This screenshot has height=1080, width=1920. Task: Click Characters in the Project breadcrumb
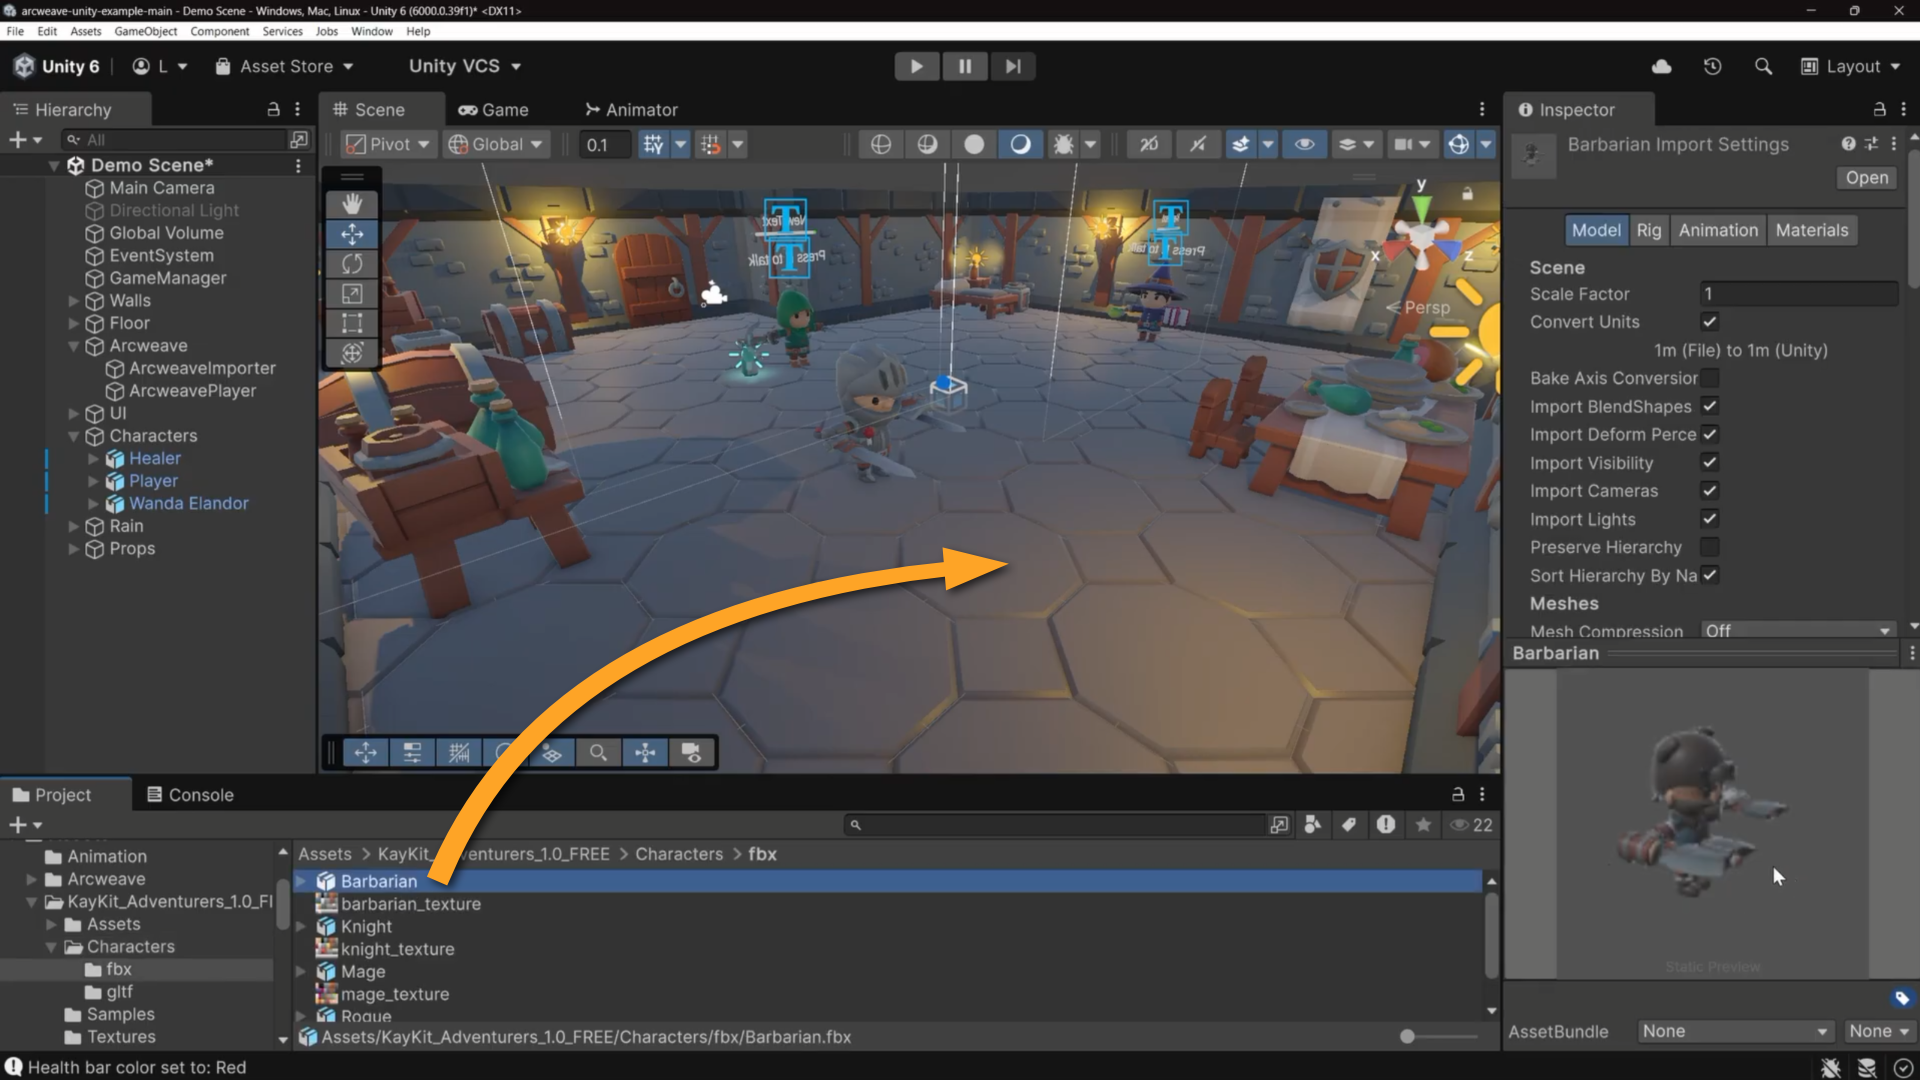(679, 854)
